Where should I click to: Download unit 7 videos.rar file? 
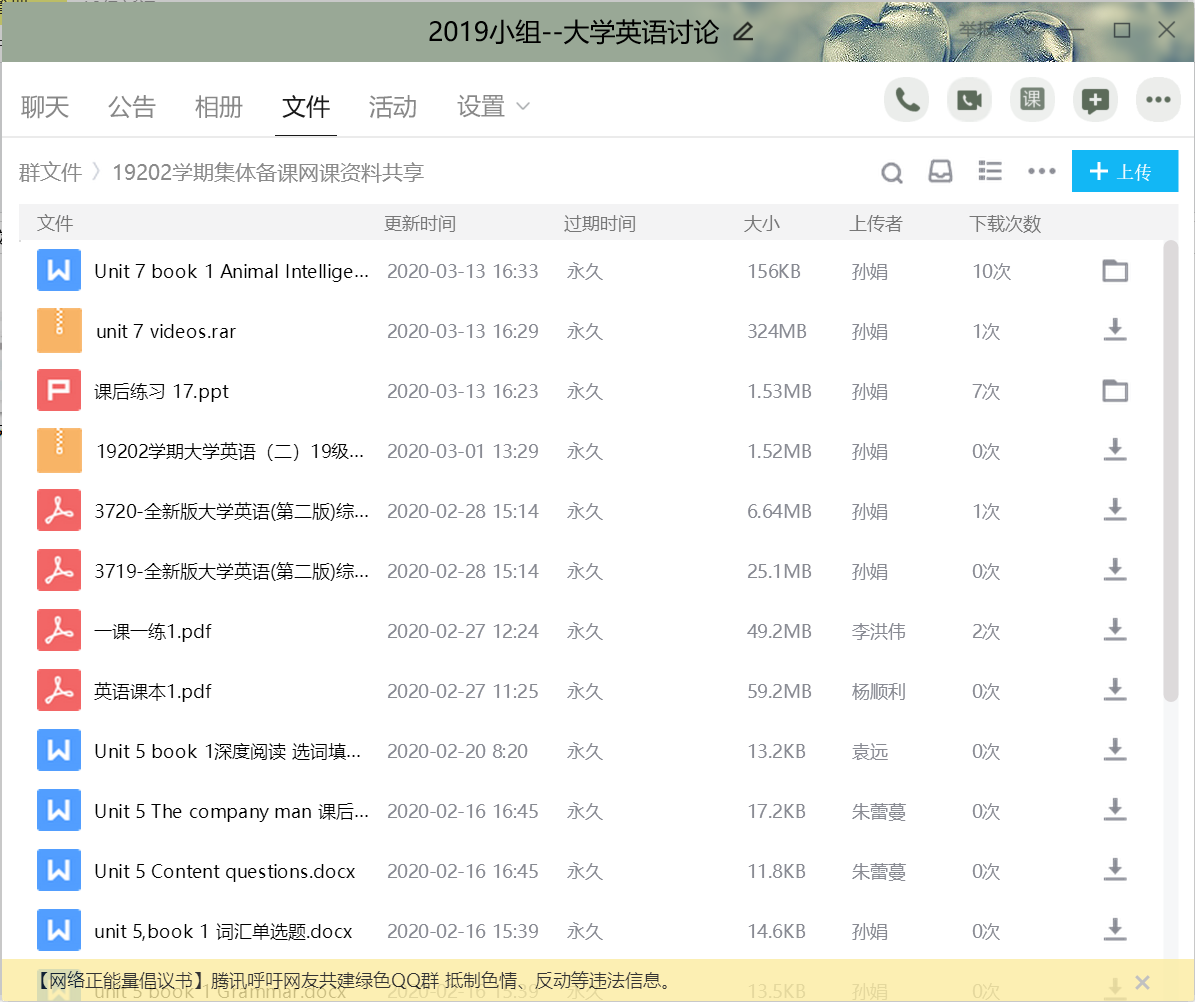coord(1115,331)
